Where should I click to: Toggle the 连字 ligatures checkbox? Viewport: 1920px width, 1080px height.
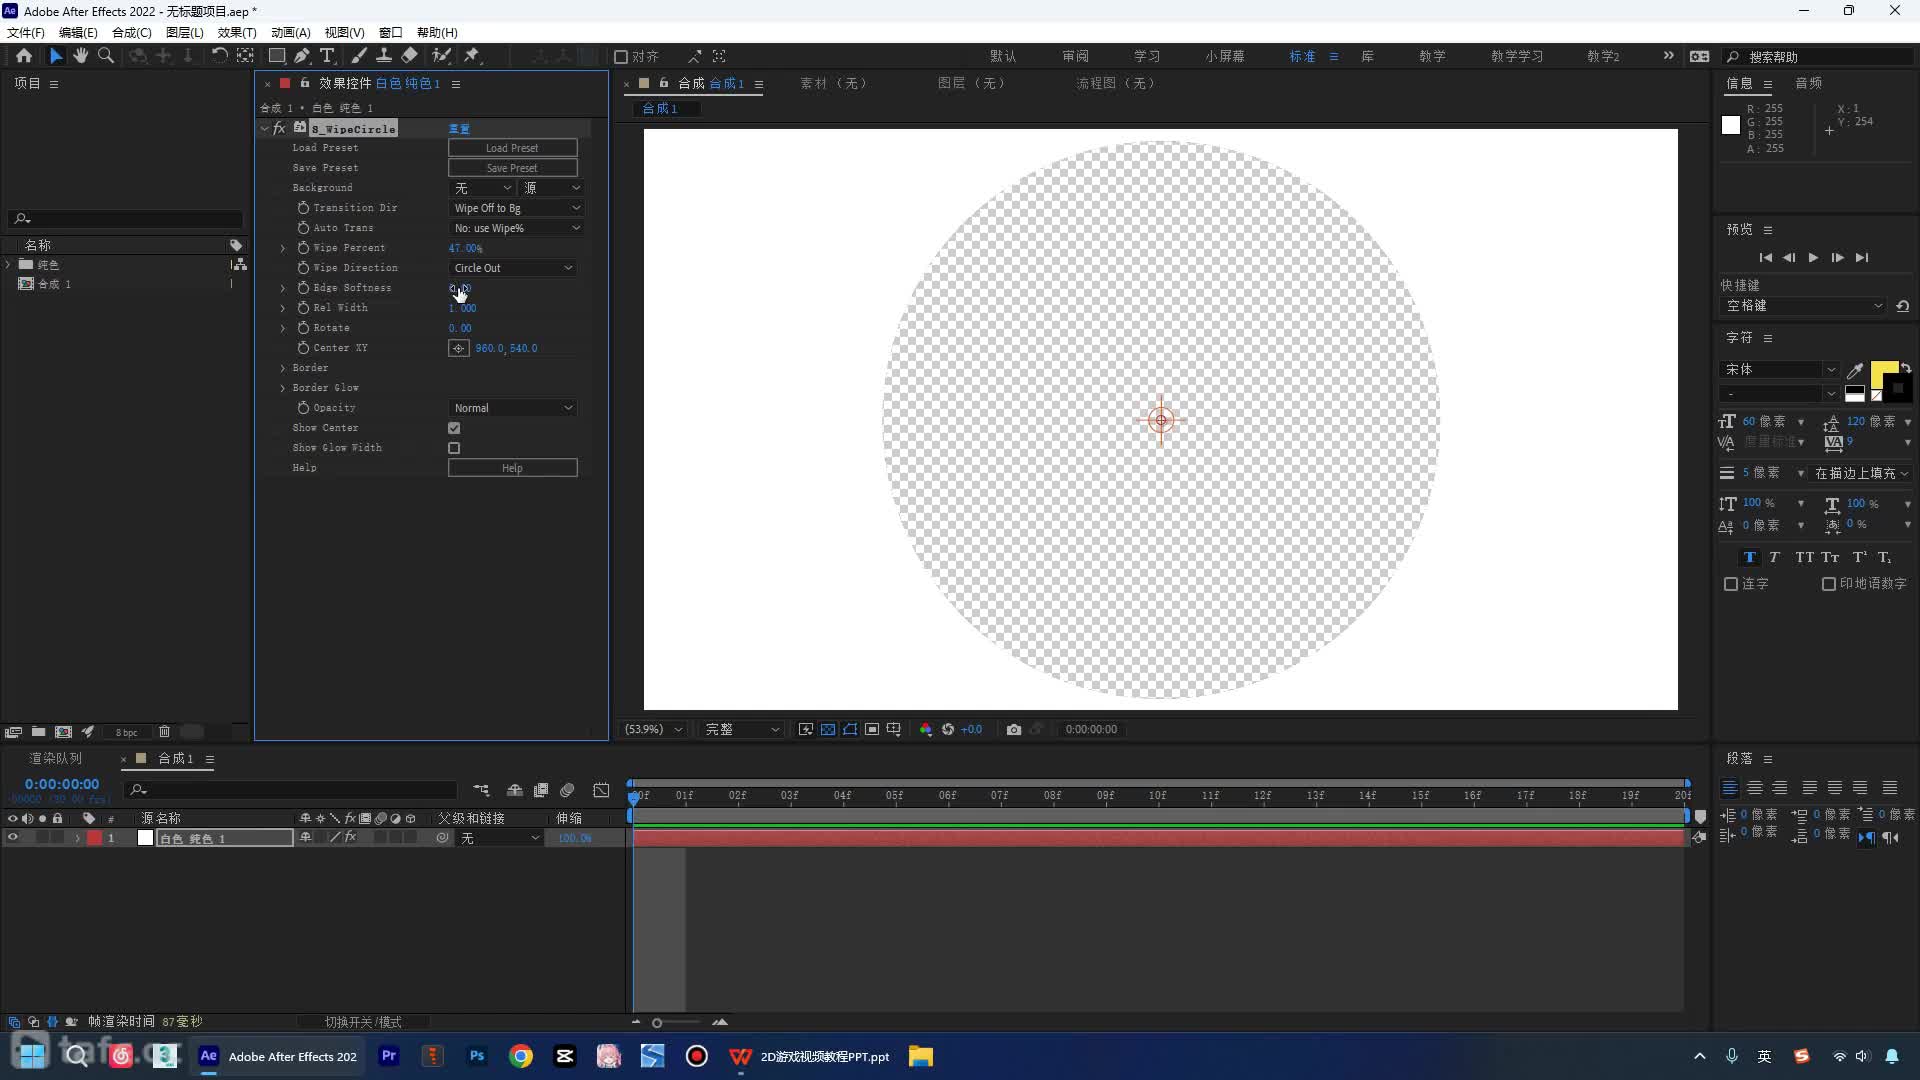[1731, 584]
